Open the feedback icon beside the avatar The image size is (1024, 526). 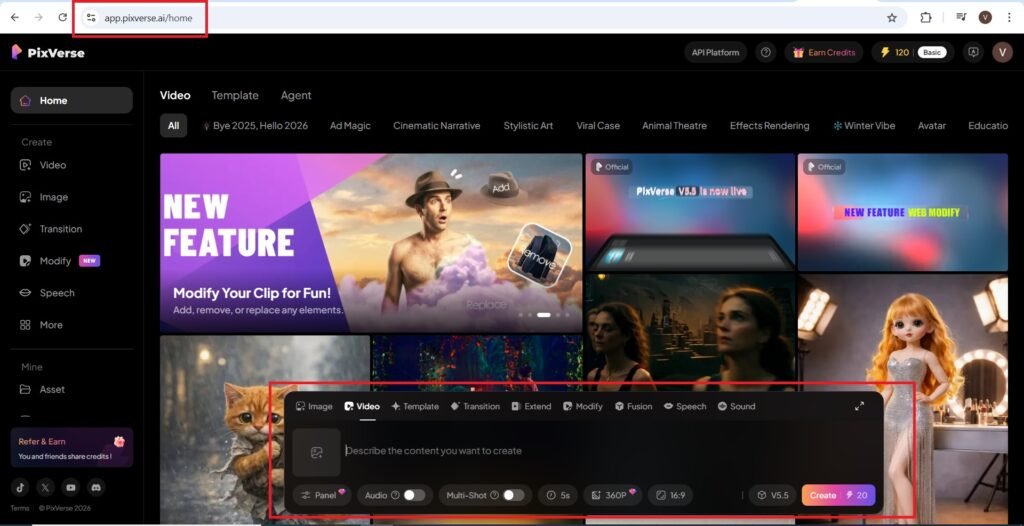click(974, 52)
